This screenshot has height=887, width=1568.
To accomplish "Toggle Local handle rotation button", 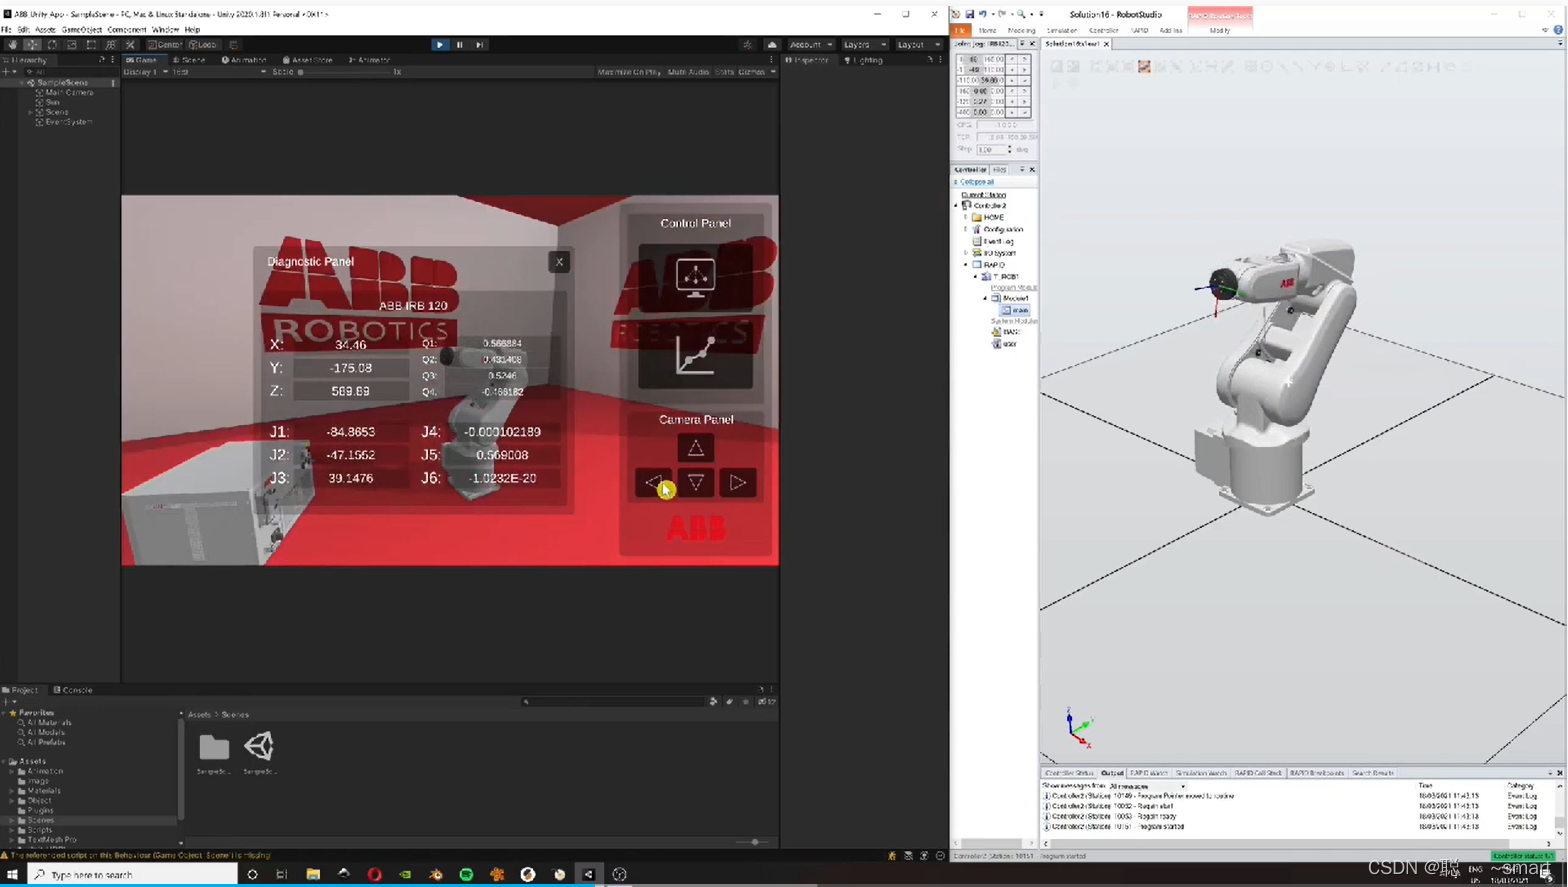I will click(x=203, y=45).
